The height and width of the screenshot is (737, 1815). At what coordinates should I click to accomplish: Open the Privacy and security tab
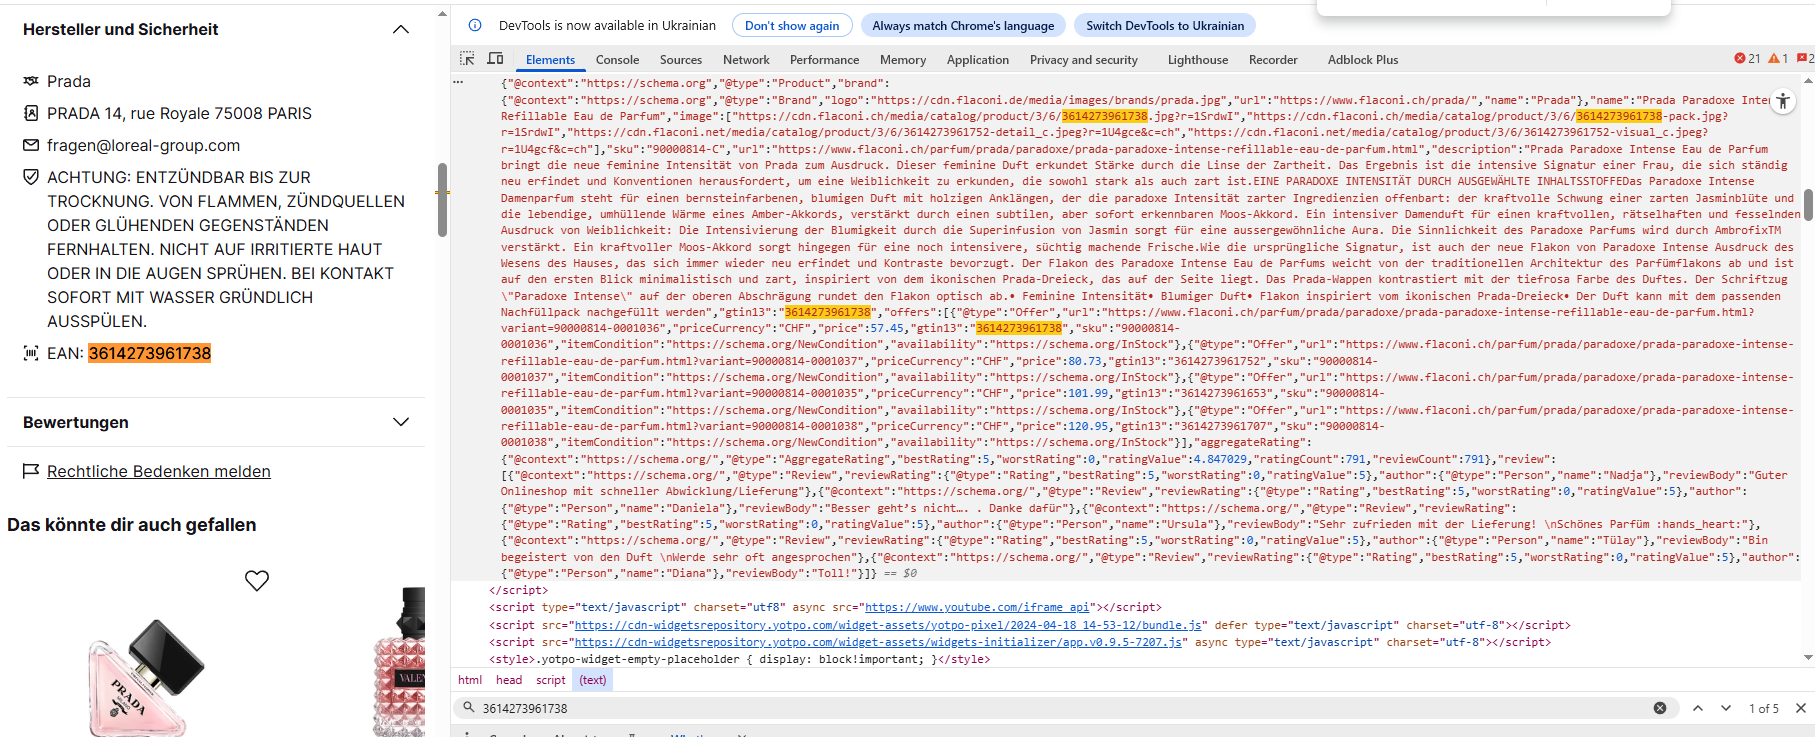1084,60
